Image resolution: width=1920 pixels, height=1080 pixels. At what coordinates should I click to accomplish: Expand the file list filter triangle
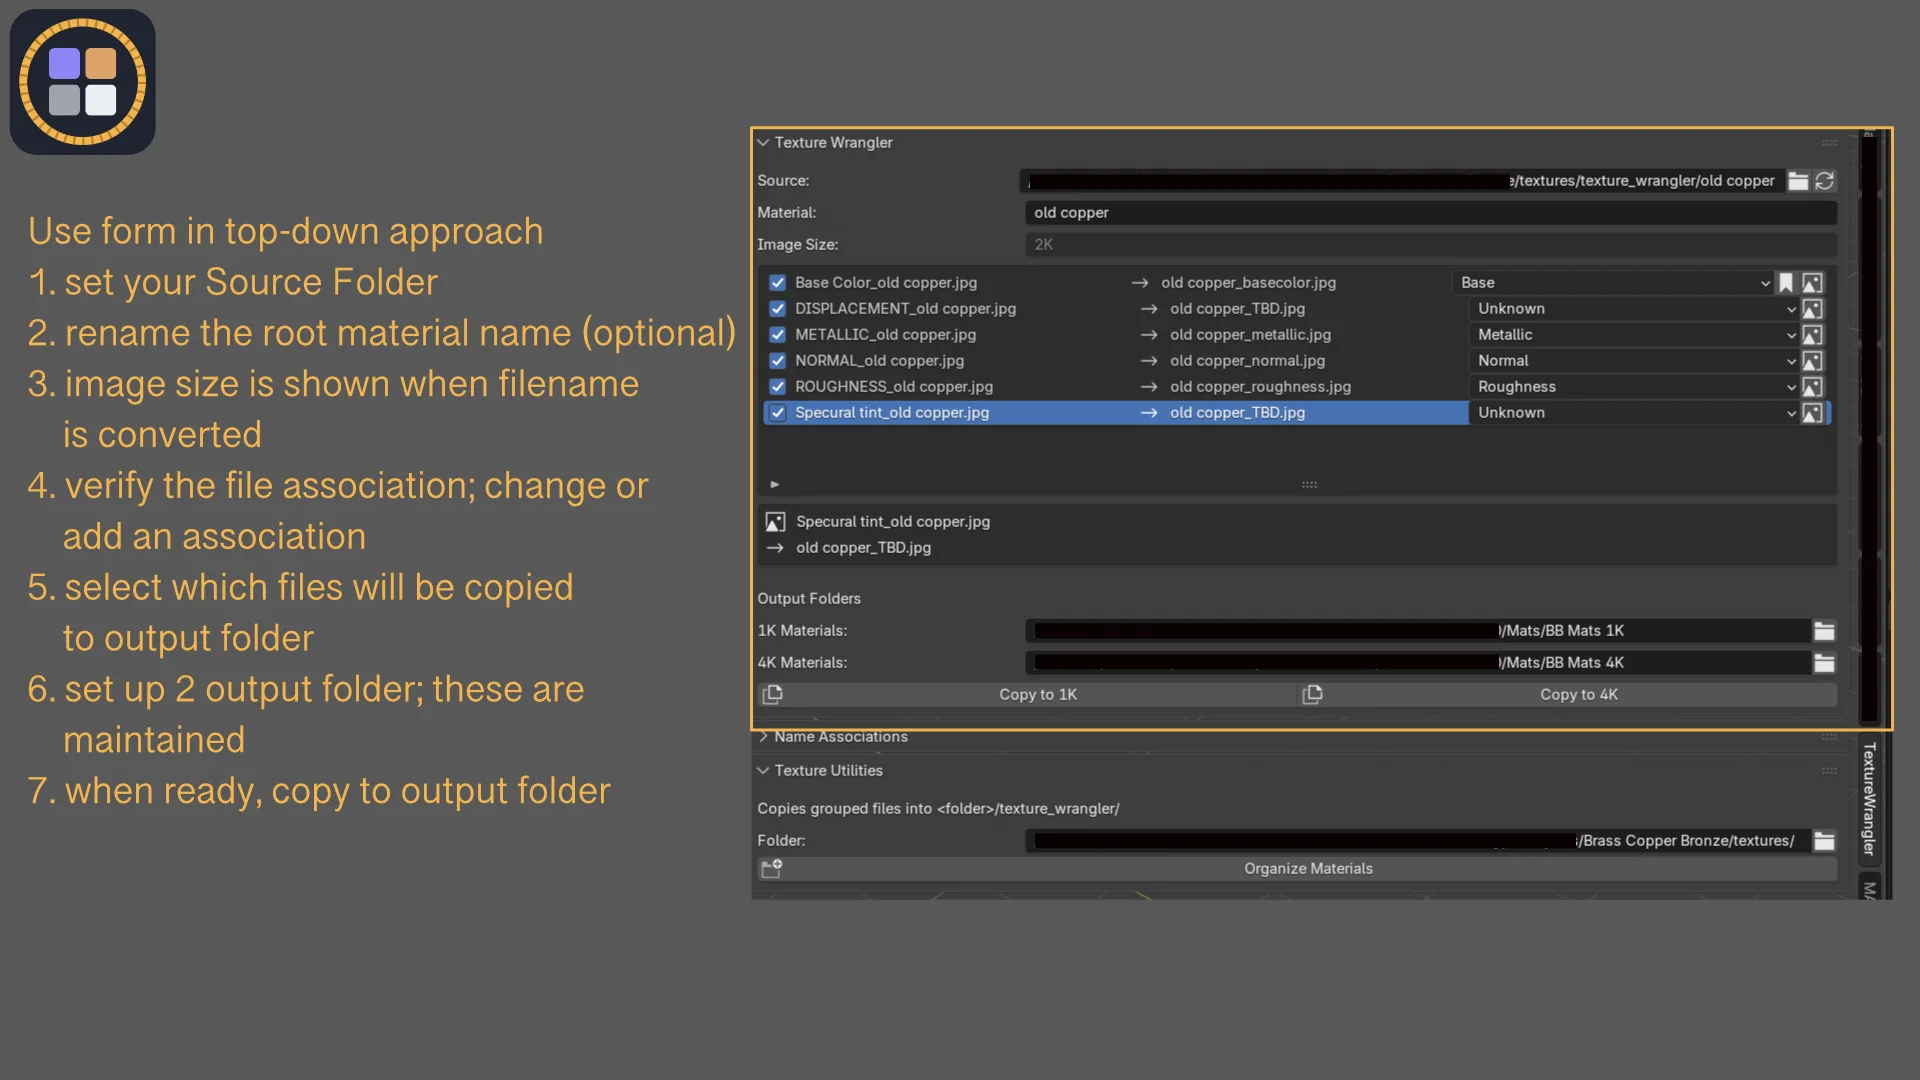click(x=775, y=485)
